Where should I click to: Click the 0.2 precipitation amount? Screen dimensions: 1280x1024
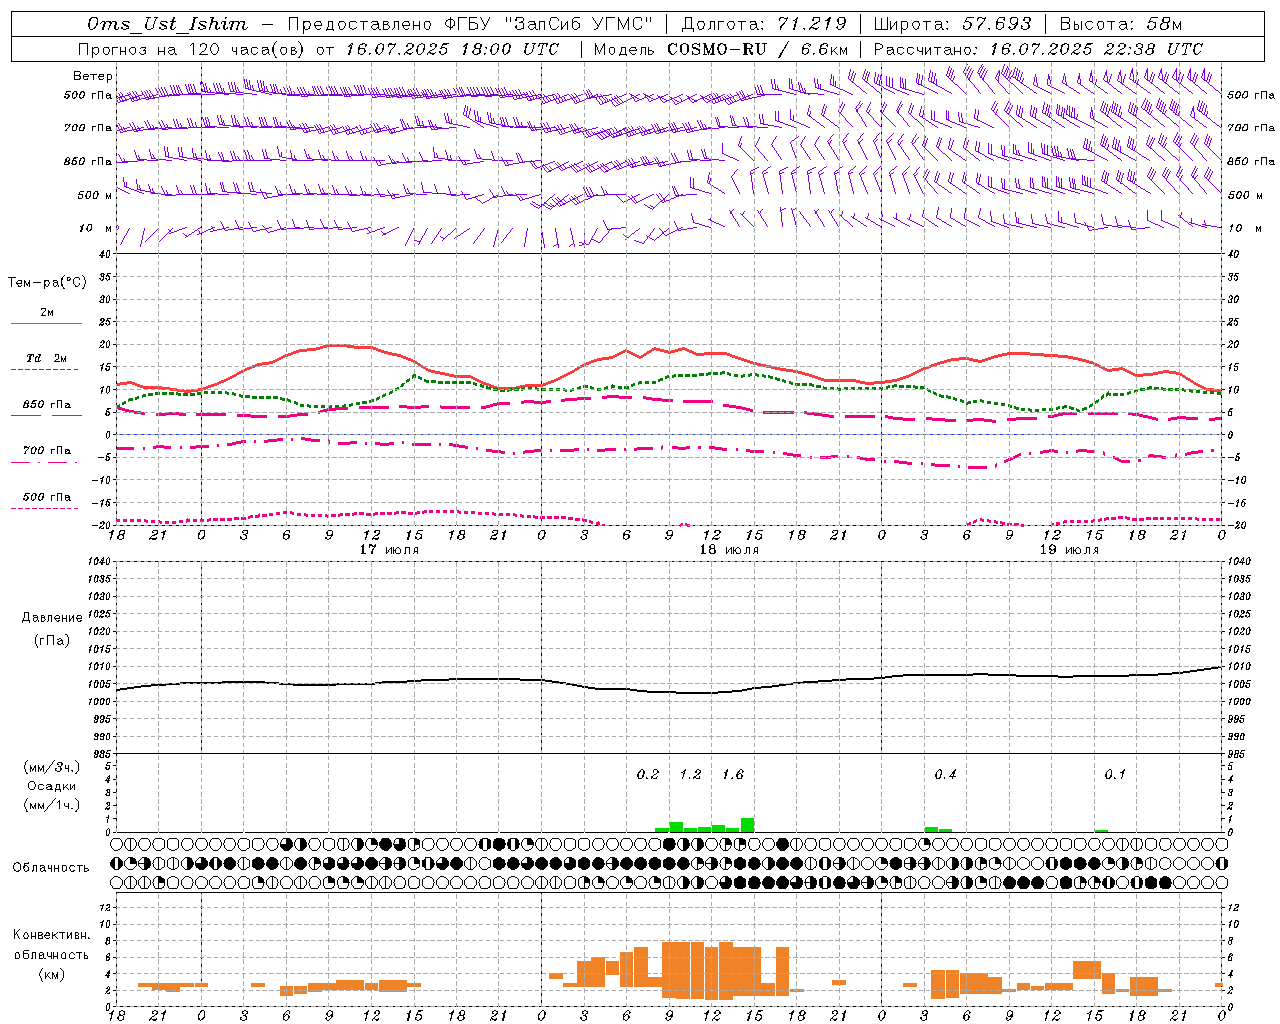tap(648, 775)
